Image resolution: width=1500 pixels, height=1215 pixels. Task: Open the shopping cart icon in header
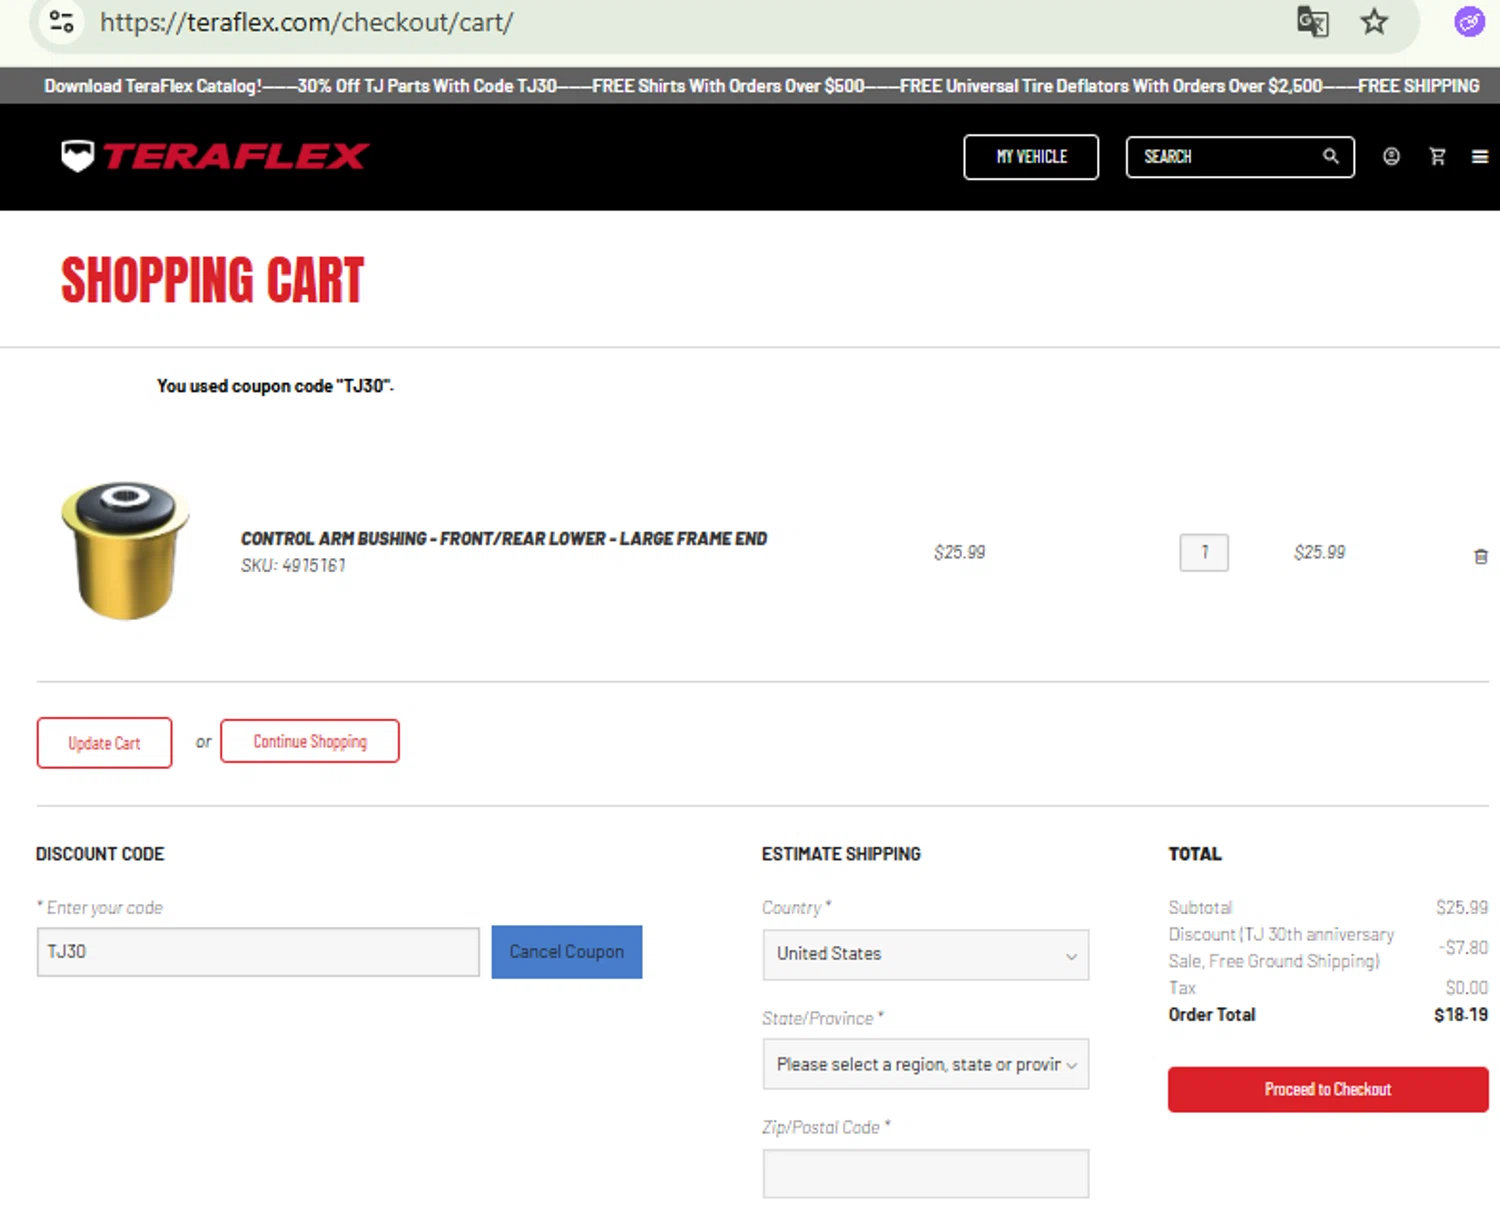point(1437,156)
